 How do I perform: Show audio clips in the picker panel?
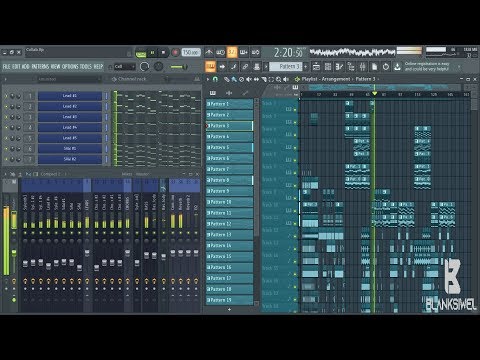229,93
